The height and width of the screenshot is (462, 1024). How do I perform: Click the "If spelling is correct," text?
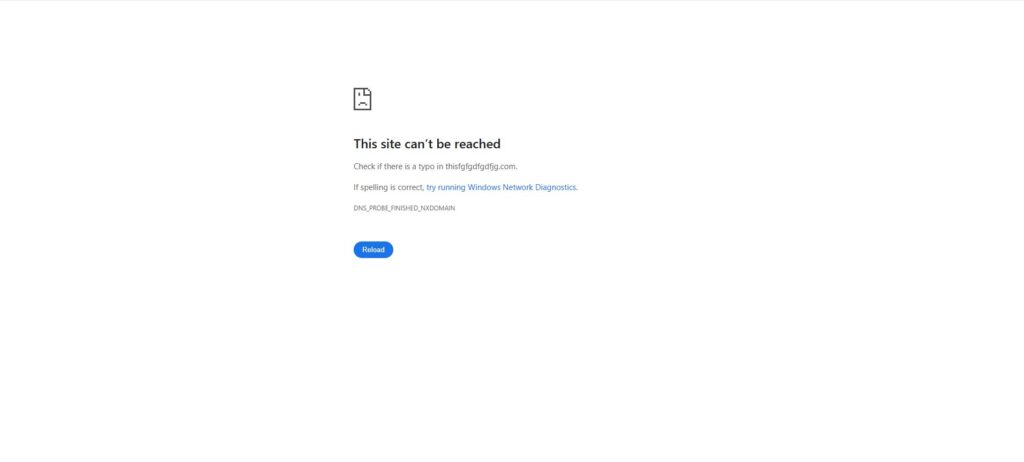click(389, 187)
